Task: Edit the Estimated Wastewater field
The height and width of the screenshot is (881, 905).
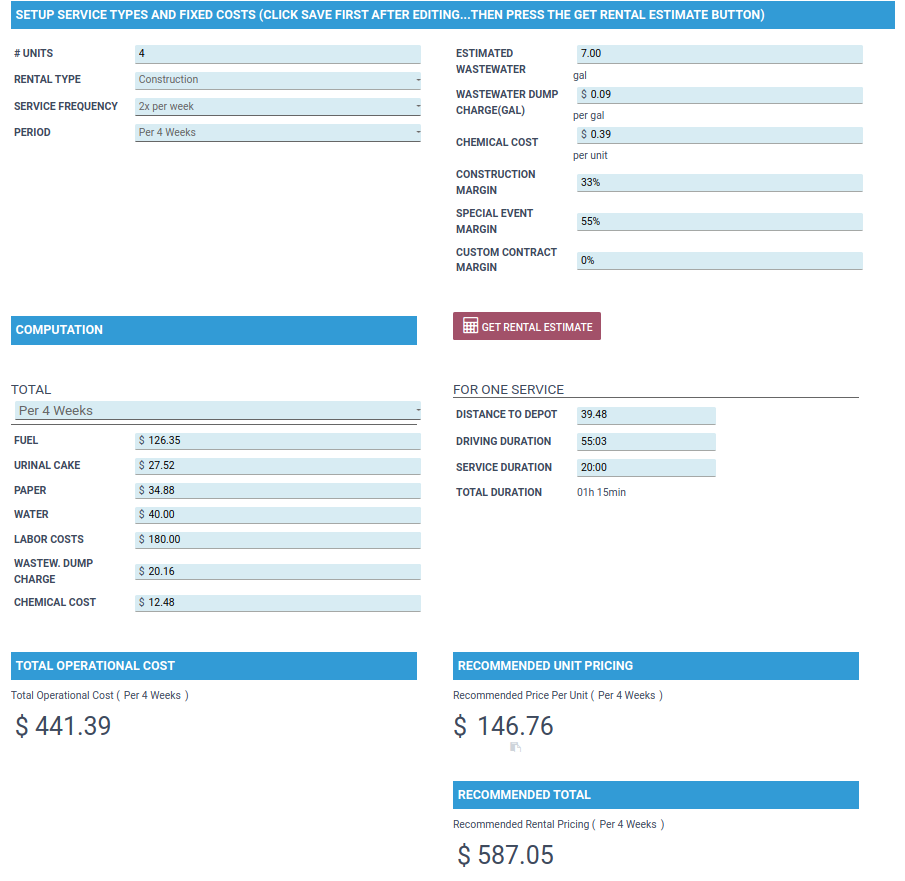Action: 718,54
